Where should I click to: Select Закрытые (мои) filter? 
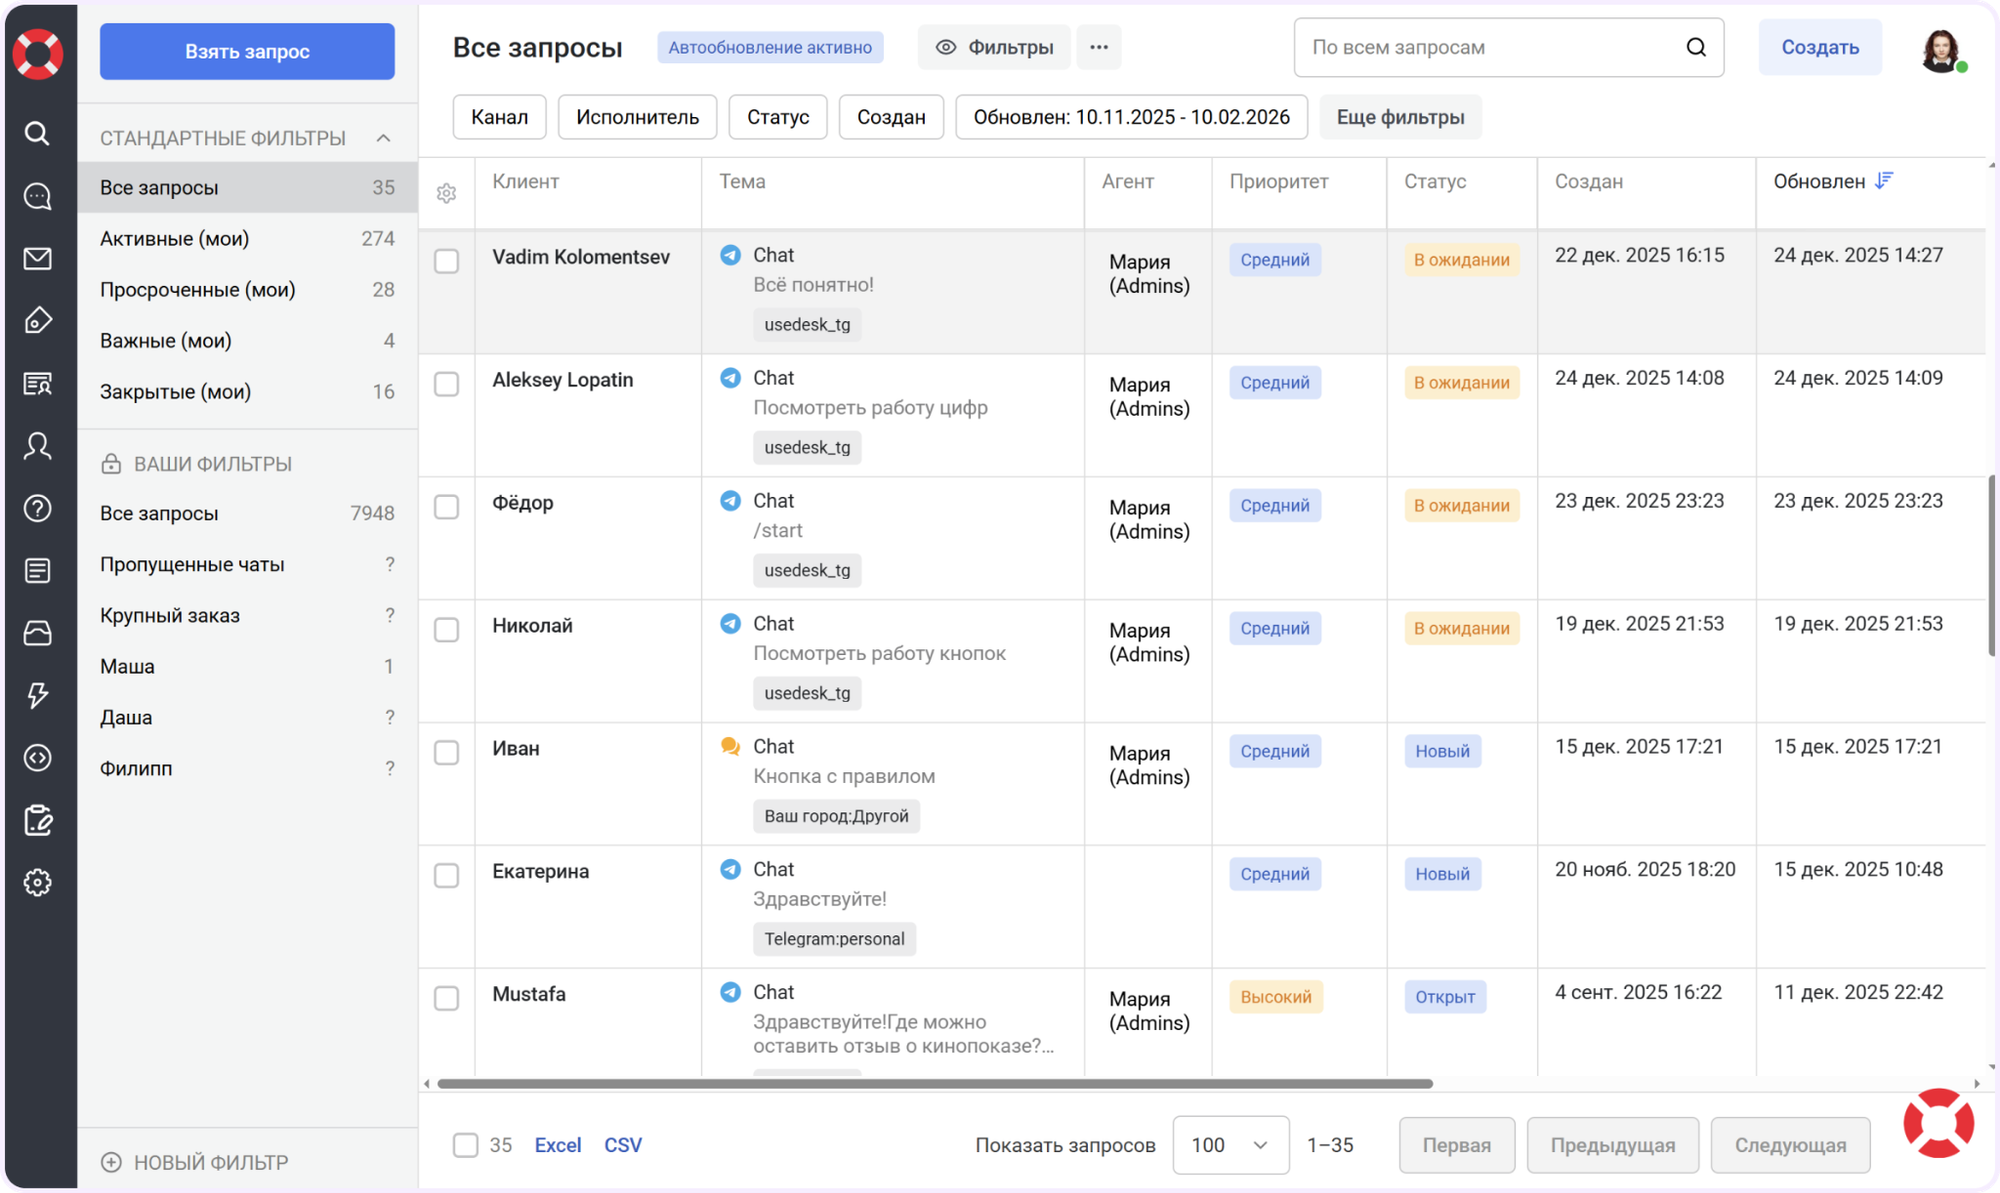pos(247,391)
